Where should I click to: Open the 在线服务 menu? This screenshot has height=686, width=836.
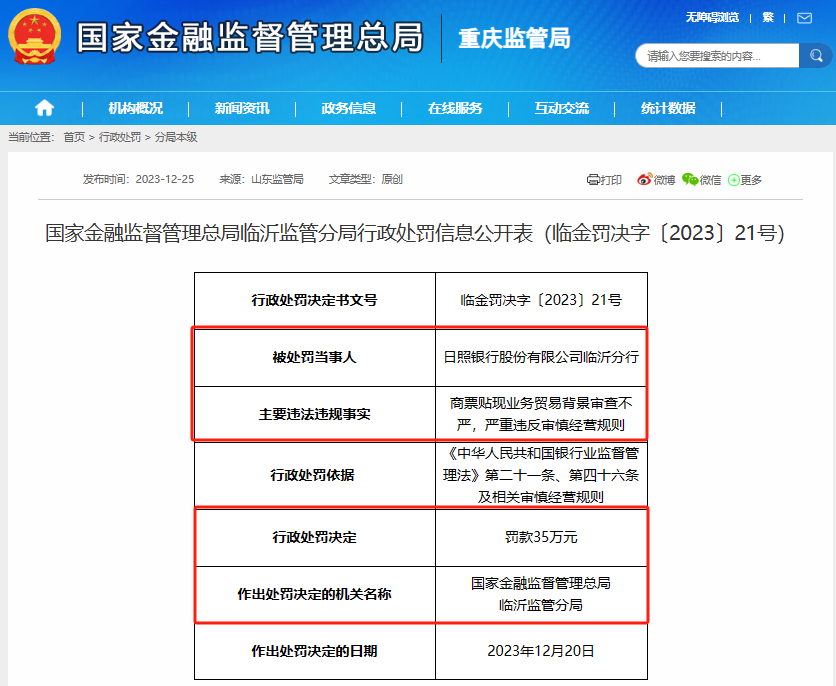[455, 108]
